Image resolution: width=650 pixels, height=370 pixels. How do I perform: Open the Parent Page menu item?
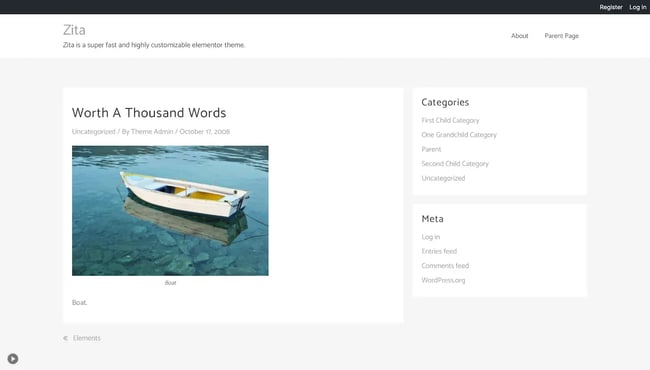(x=561, y=36)
